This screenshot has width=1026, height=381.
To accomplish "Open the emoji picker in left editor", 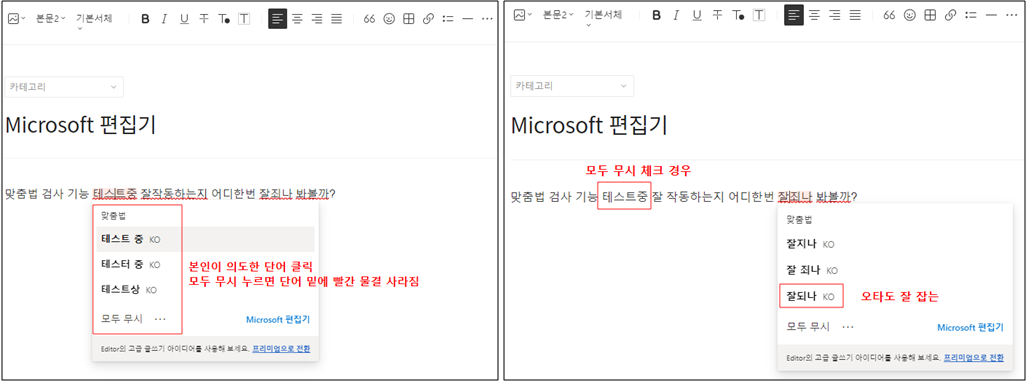I will point(389,19).
